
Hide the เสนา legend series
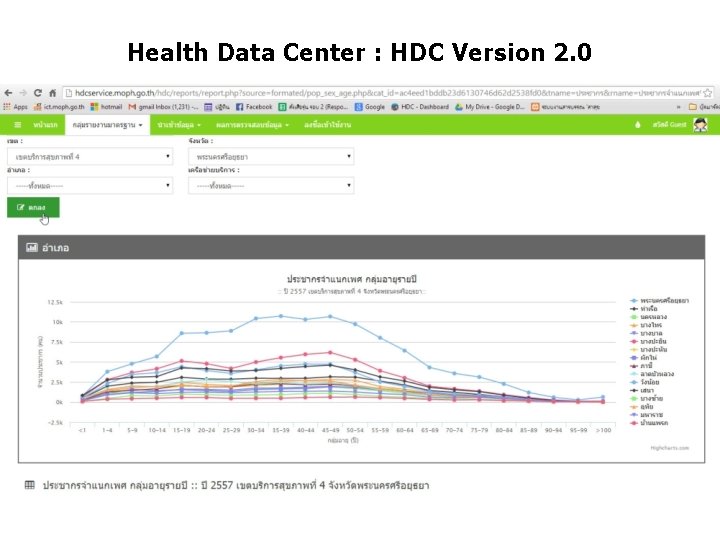click(642, 390)
